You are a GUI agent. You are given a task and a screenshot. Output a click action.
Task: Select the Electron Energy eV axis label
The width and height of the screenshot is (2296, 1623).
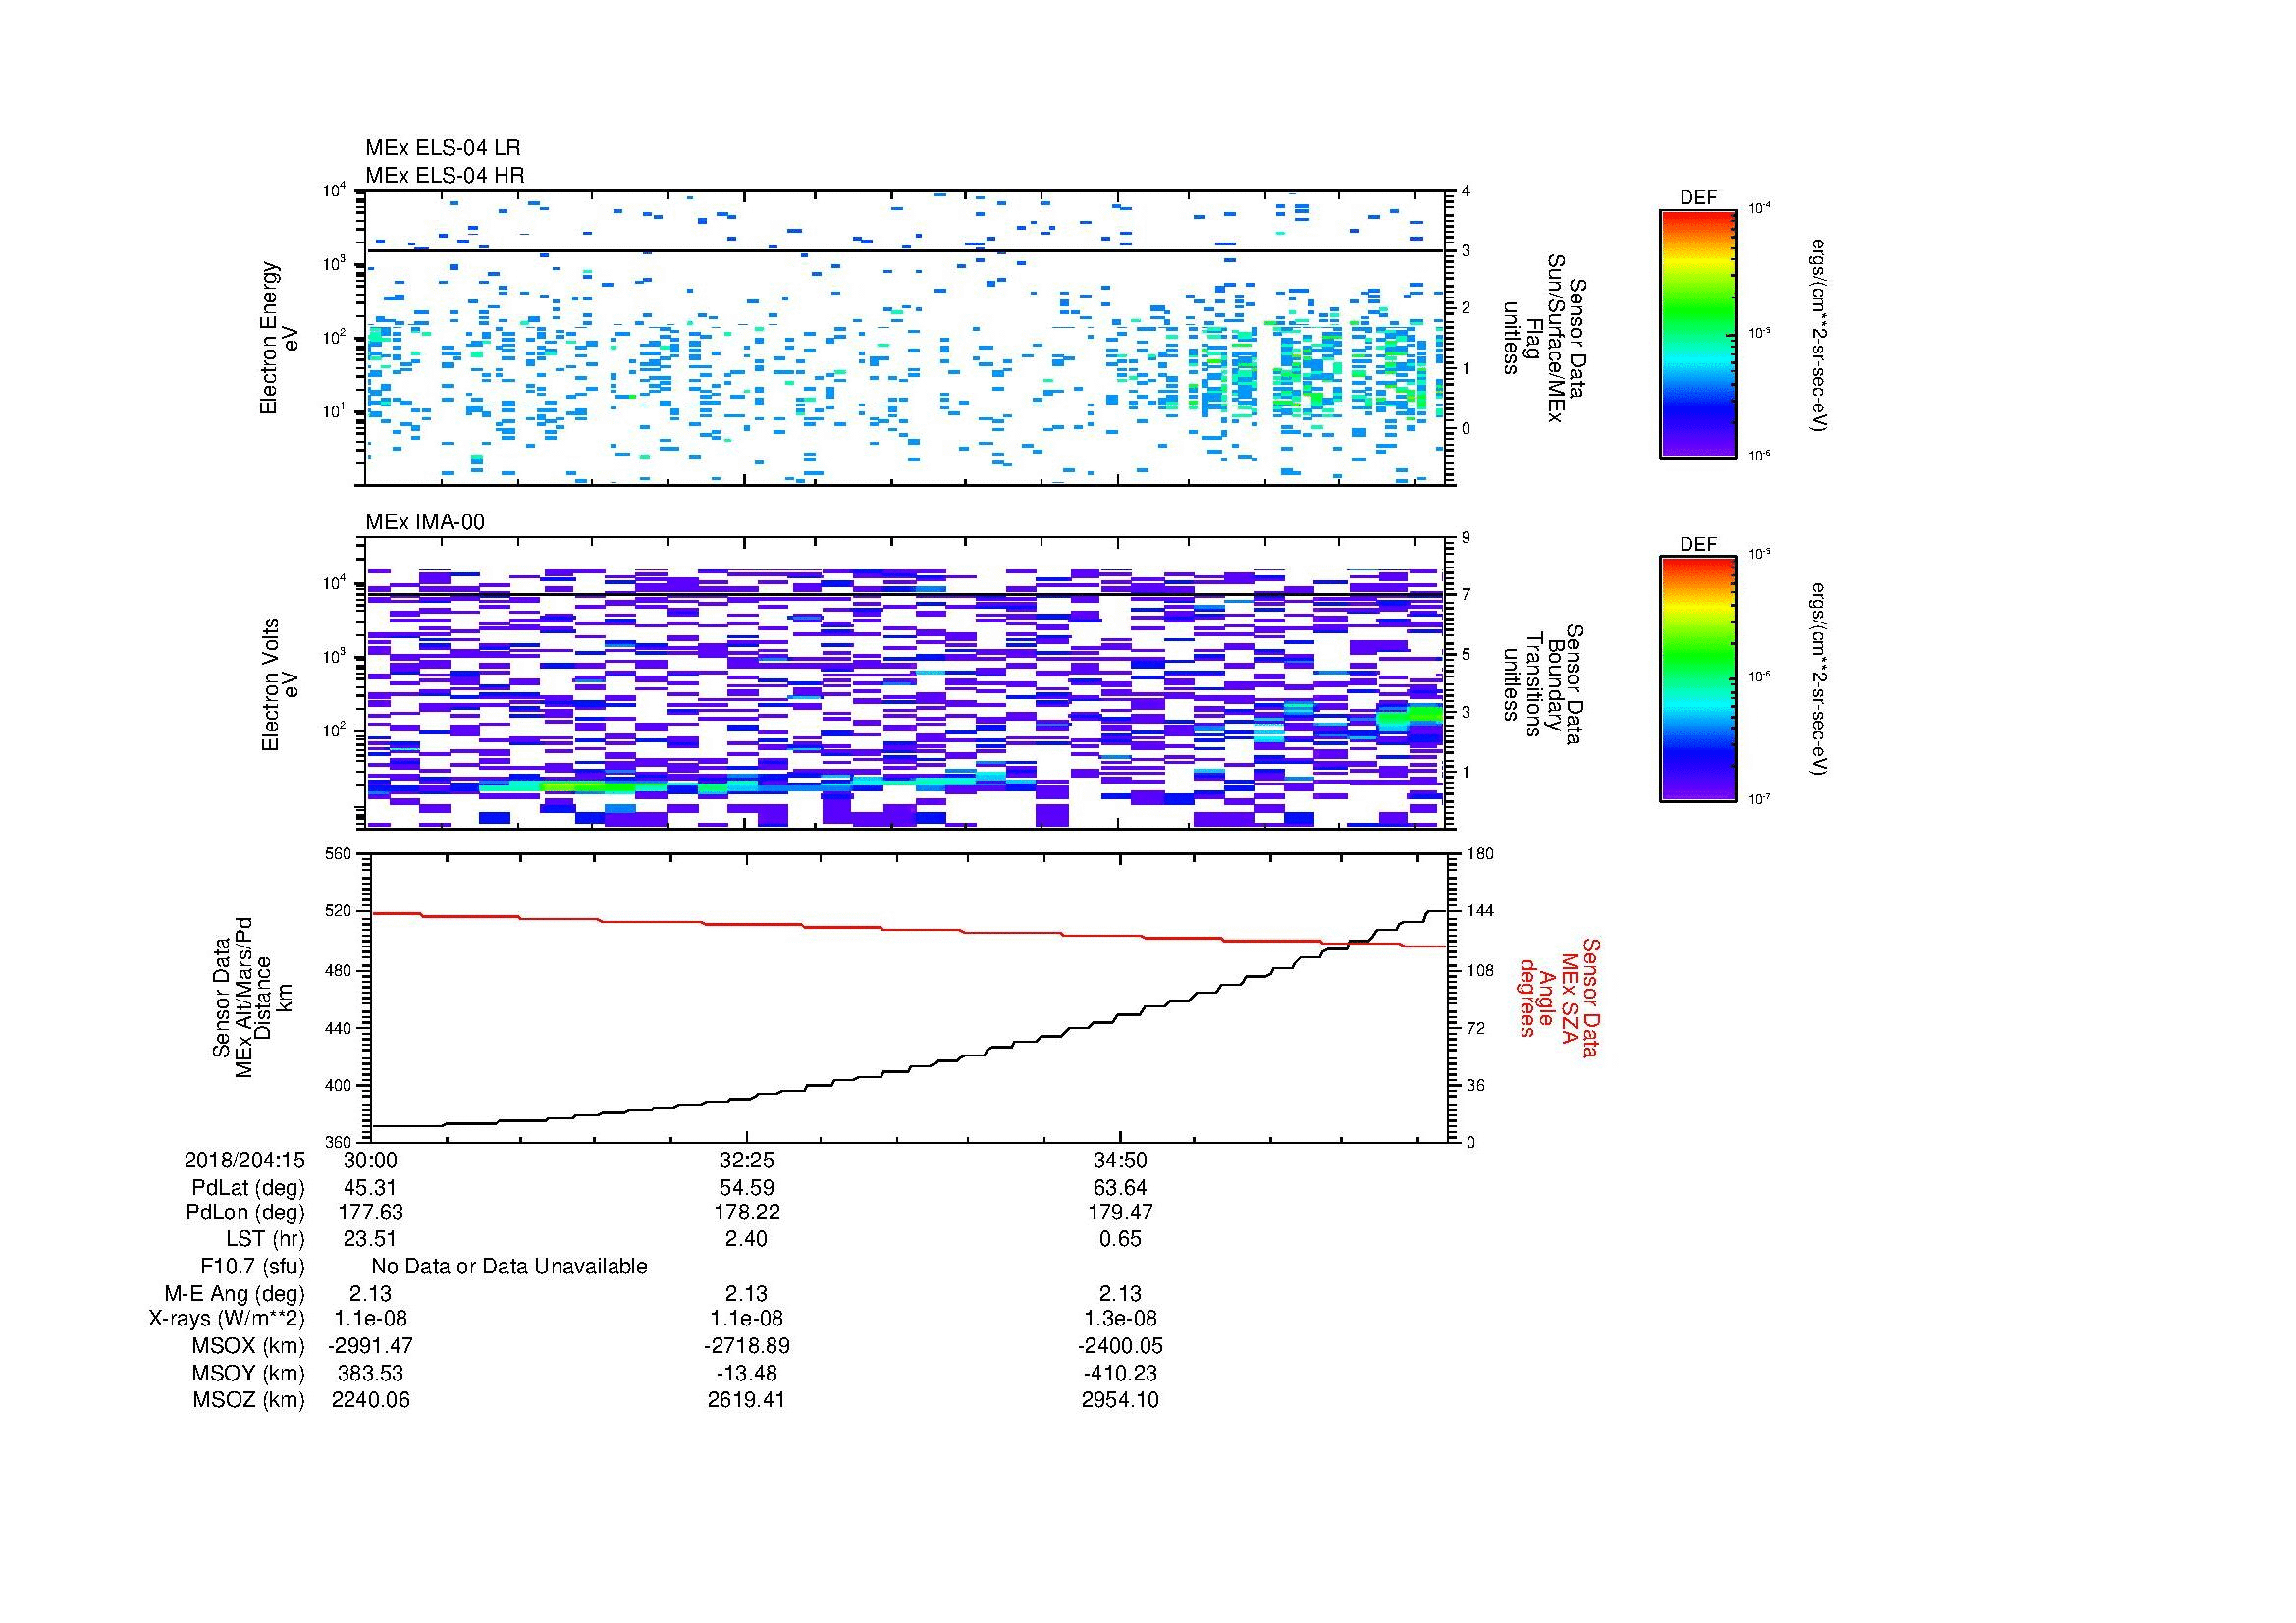(x=279, y=338)
